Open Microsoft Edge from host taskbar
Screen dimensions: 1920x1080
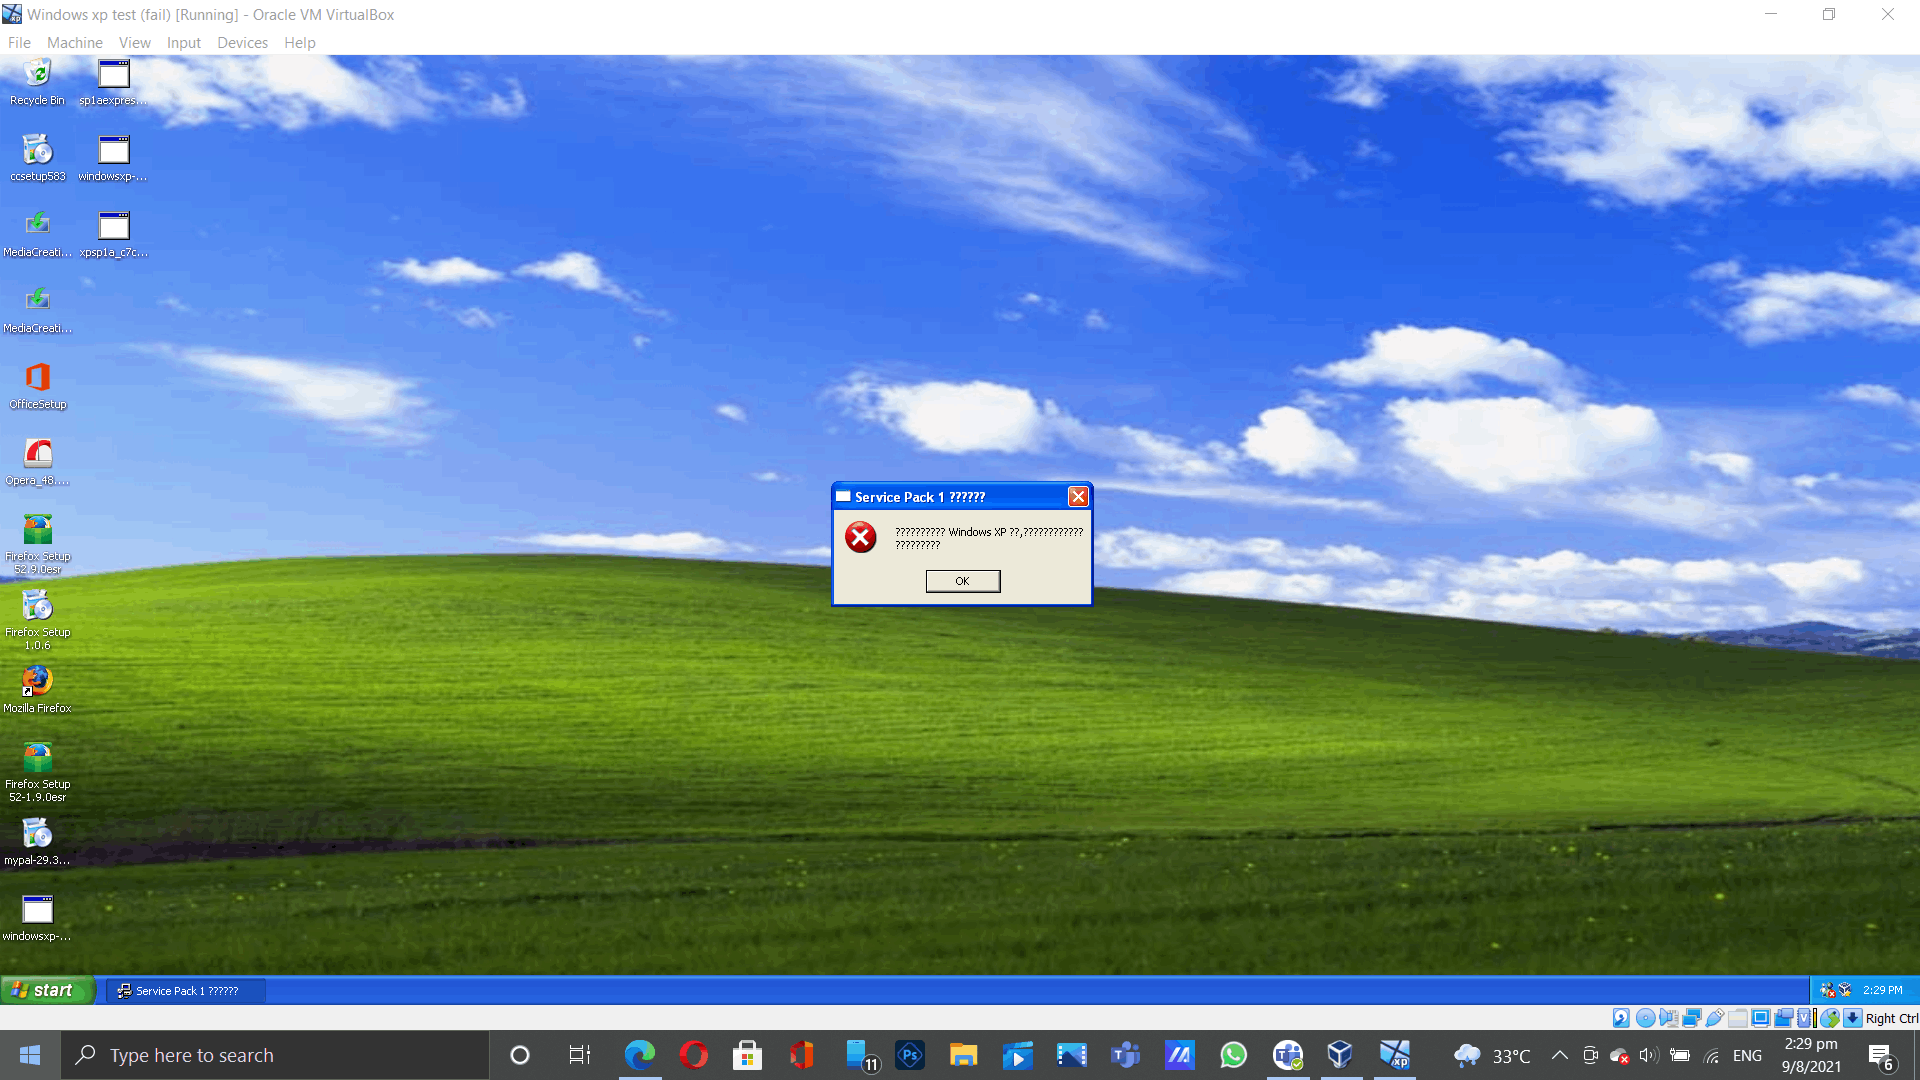tap(640, 1055)
